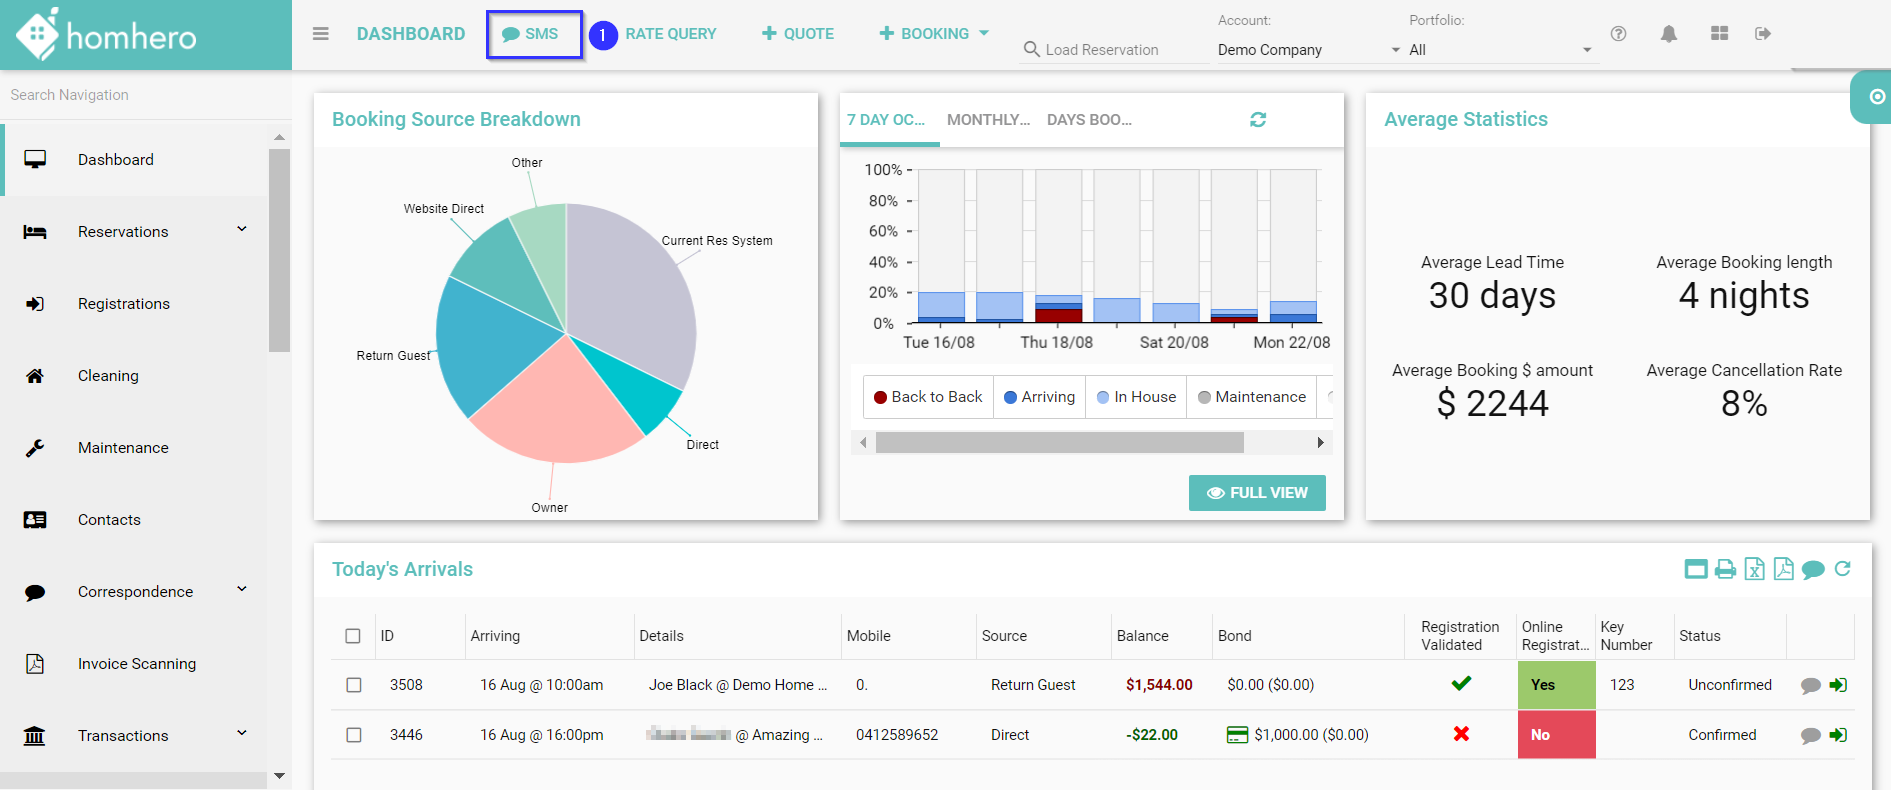Export Today's Arrivals to Excel
Image resolution: width=1891 pixels, height=790 pixels.
click(1754, 570)
